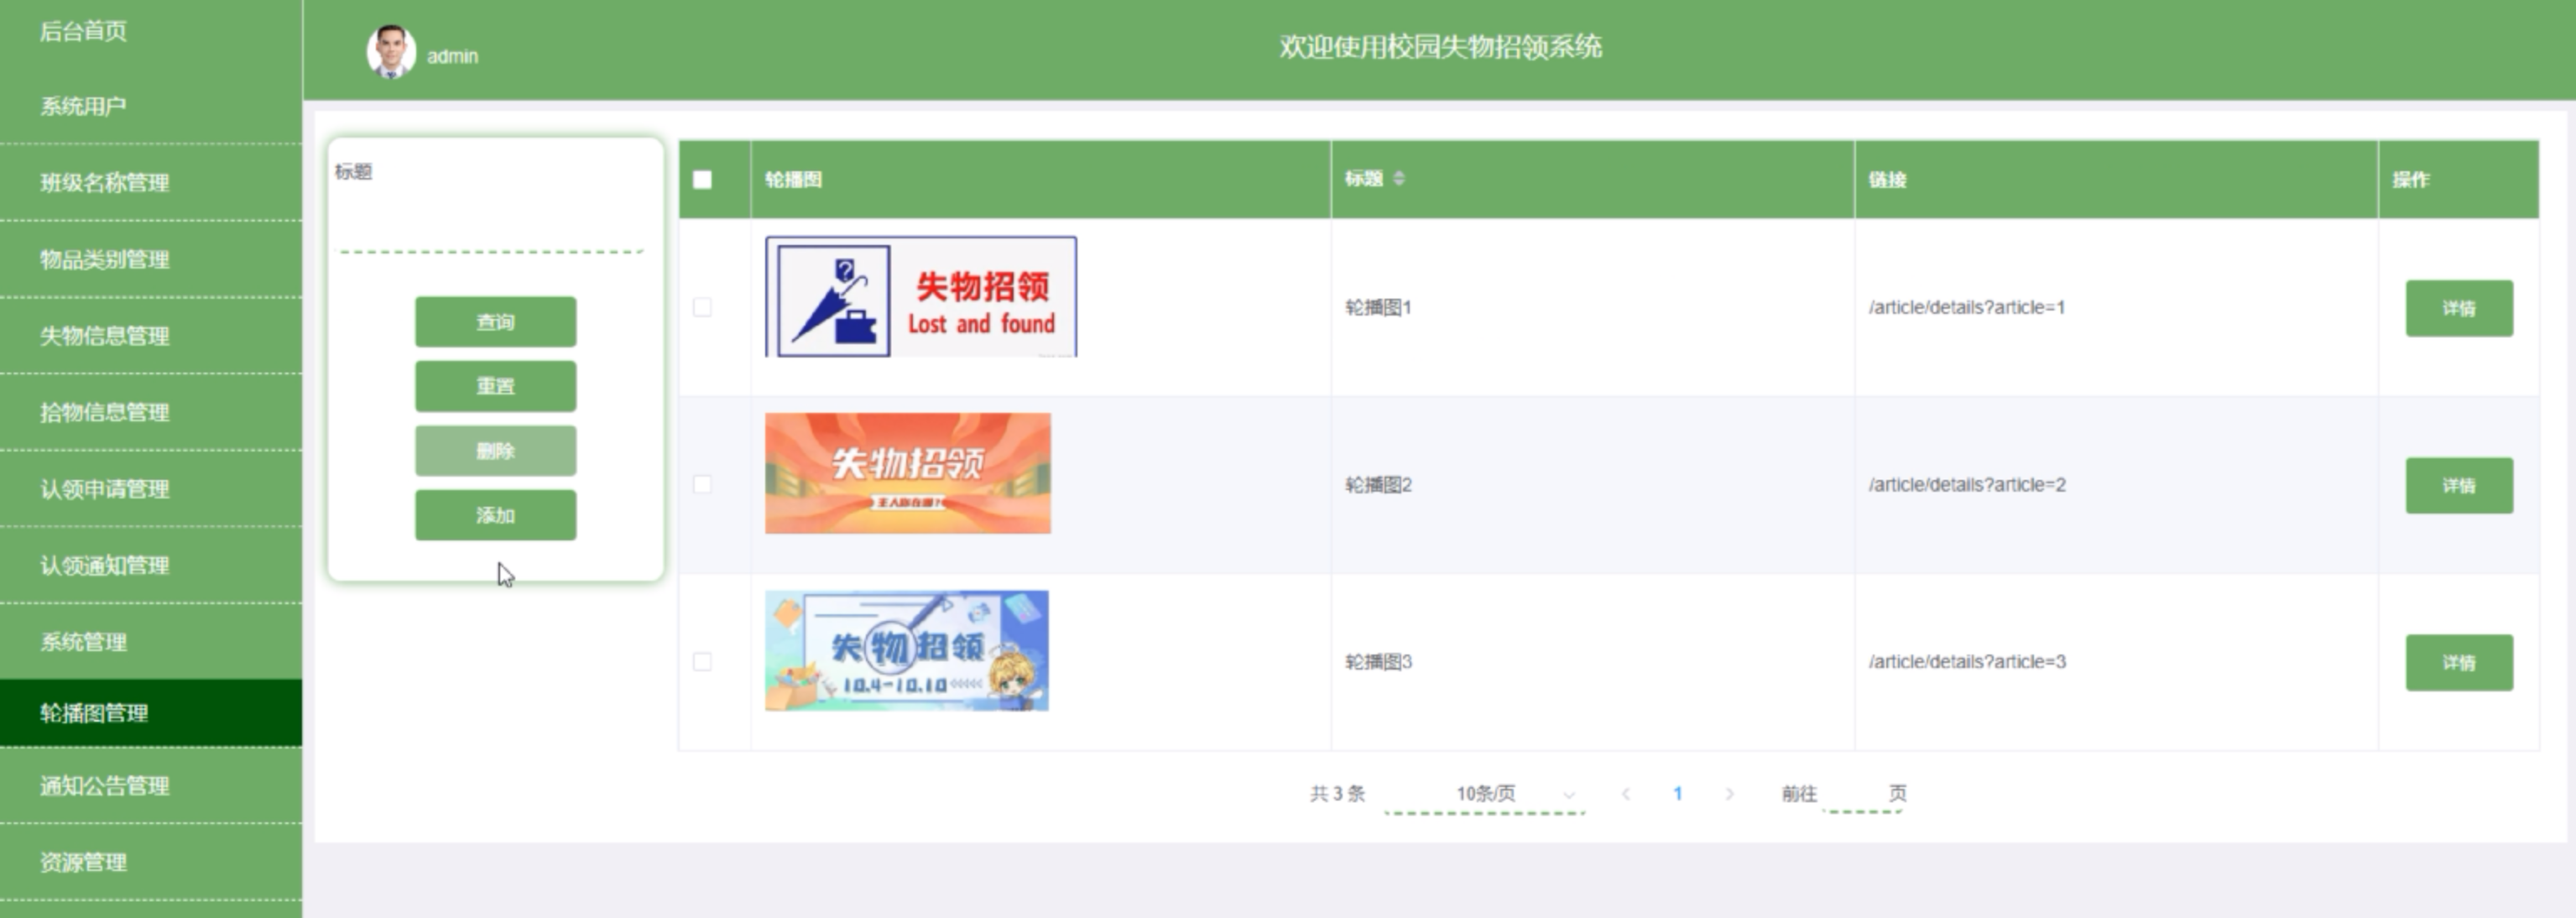Go to 后台首页 in sidebar
This screenshot has height=918, width=2576.
[84, 31]
